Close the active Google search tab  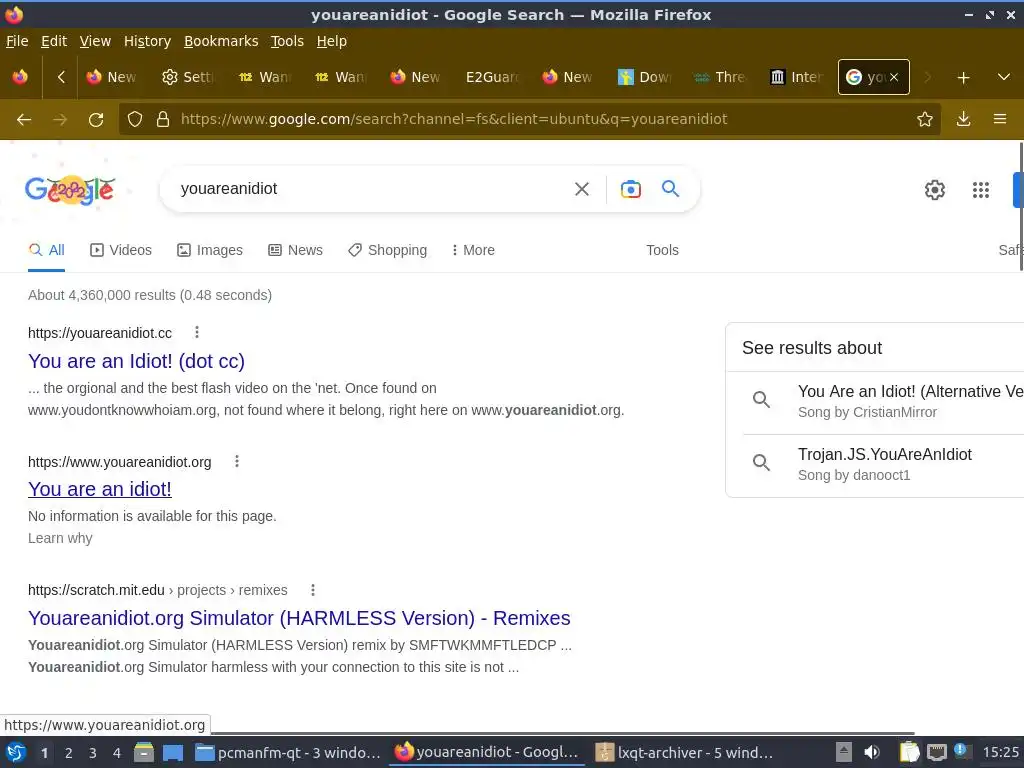[x=894, y=77]
